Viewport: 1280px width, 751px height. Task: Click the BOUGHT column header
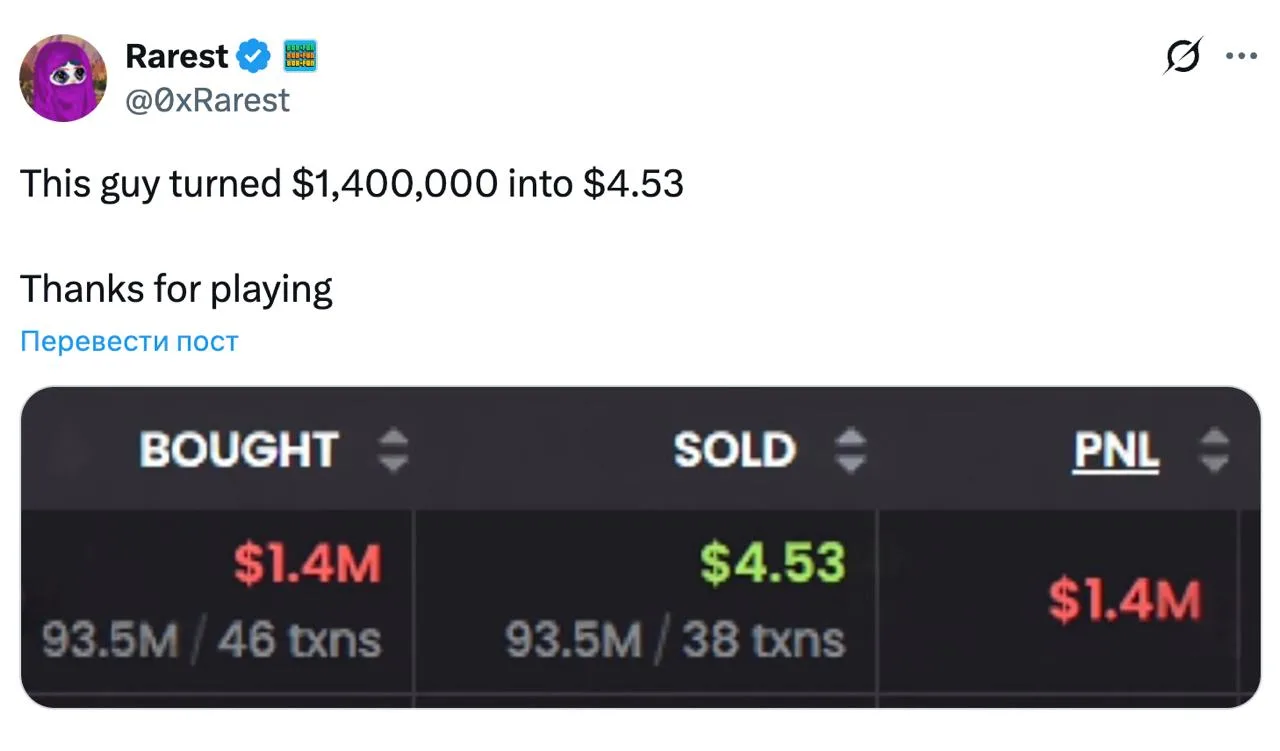[239, 450]
